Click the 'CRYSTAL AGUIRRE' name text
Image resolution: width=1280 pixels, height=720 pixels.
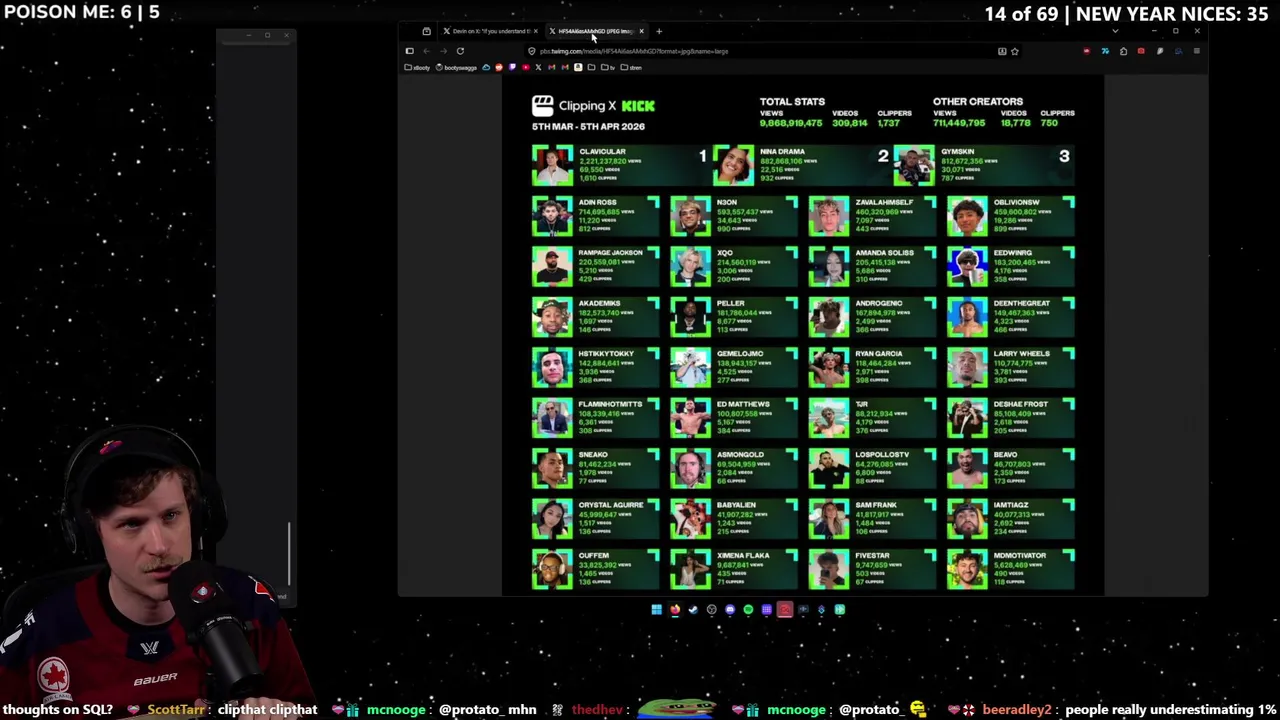[610, 505]
